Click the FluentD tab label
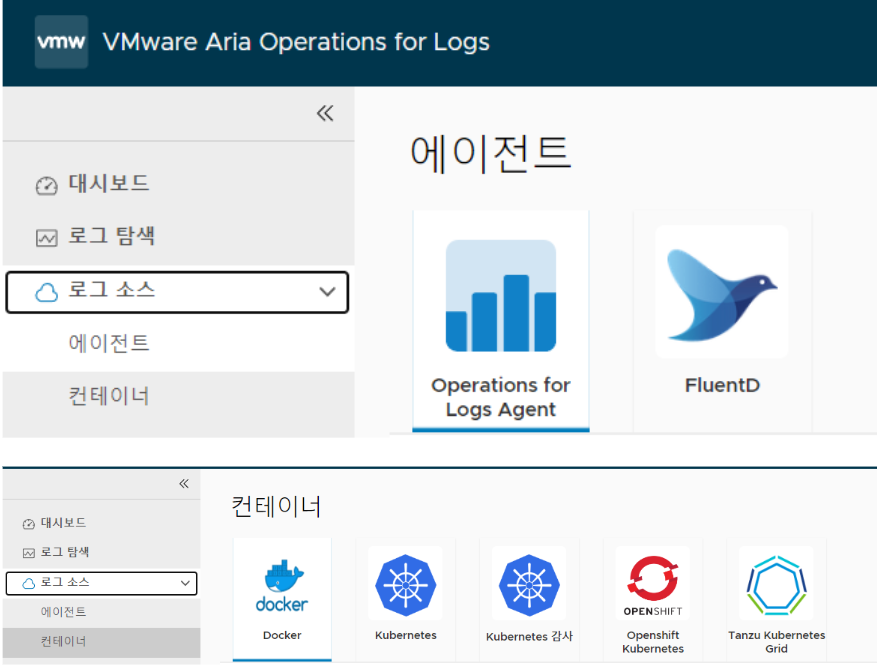 pyautogui.click(x=722, y=385)
